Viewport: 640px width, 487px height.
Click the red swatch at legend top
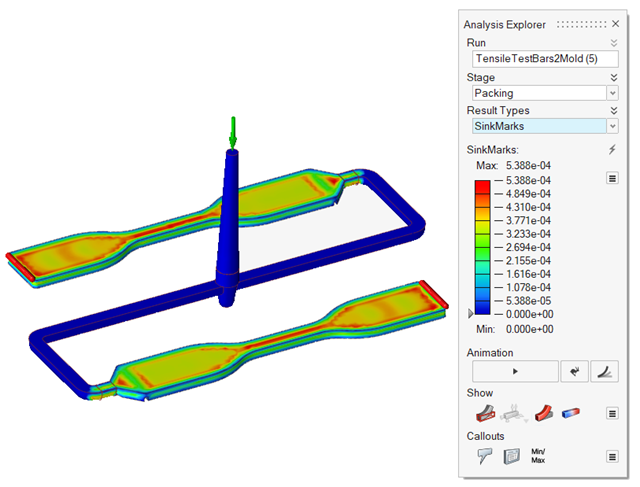(x=483, y=186)
